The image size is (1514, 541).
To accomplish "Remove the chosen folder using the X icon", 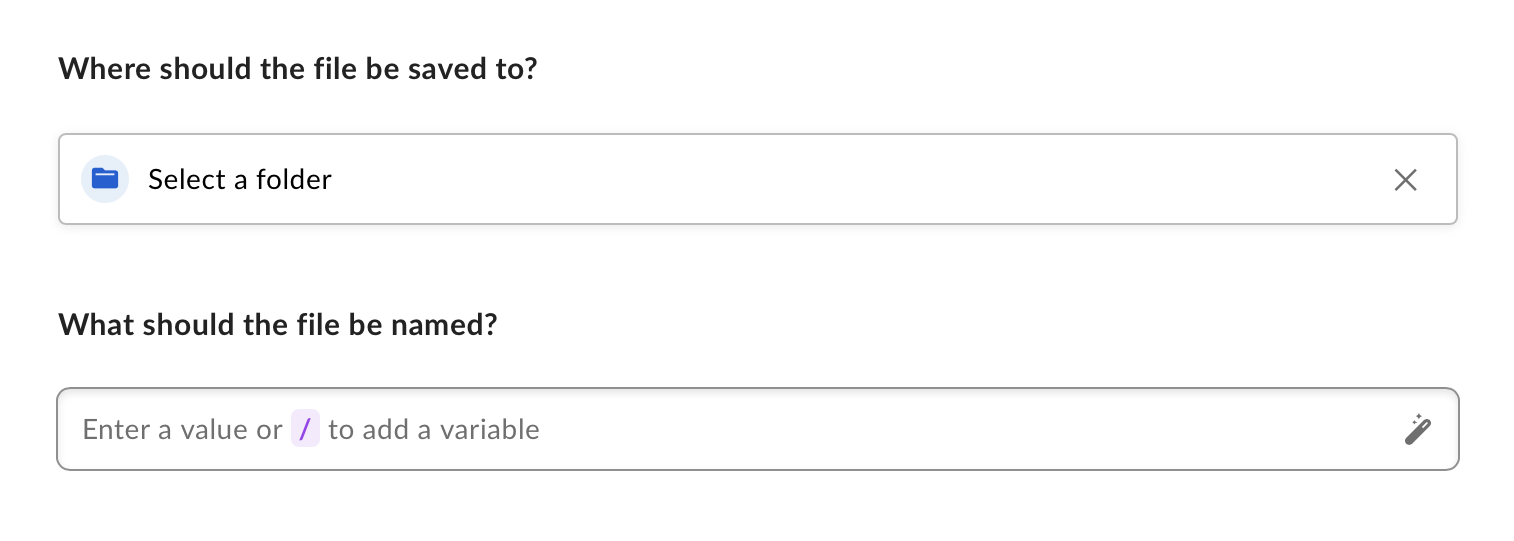I will 1405,180.
